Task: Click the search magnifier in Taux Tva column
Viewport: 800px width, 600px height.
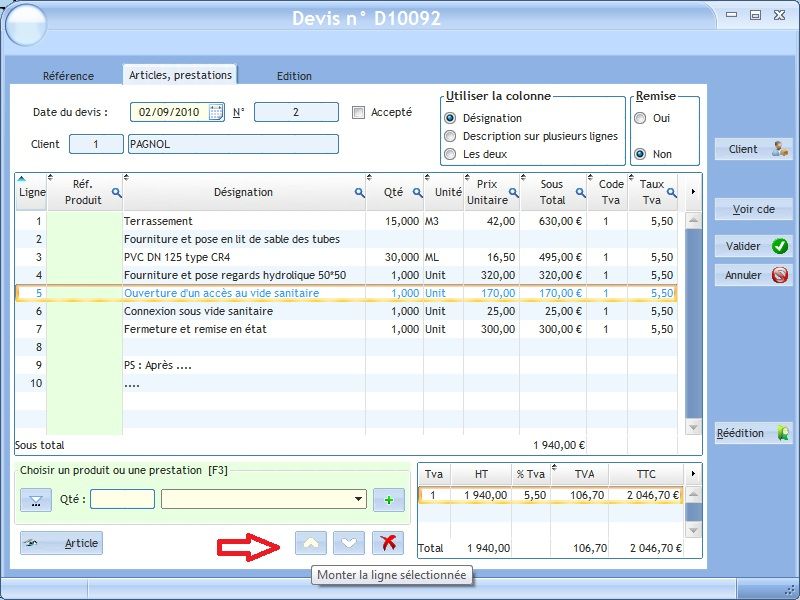Action: 672,192
